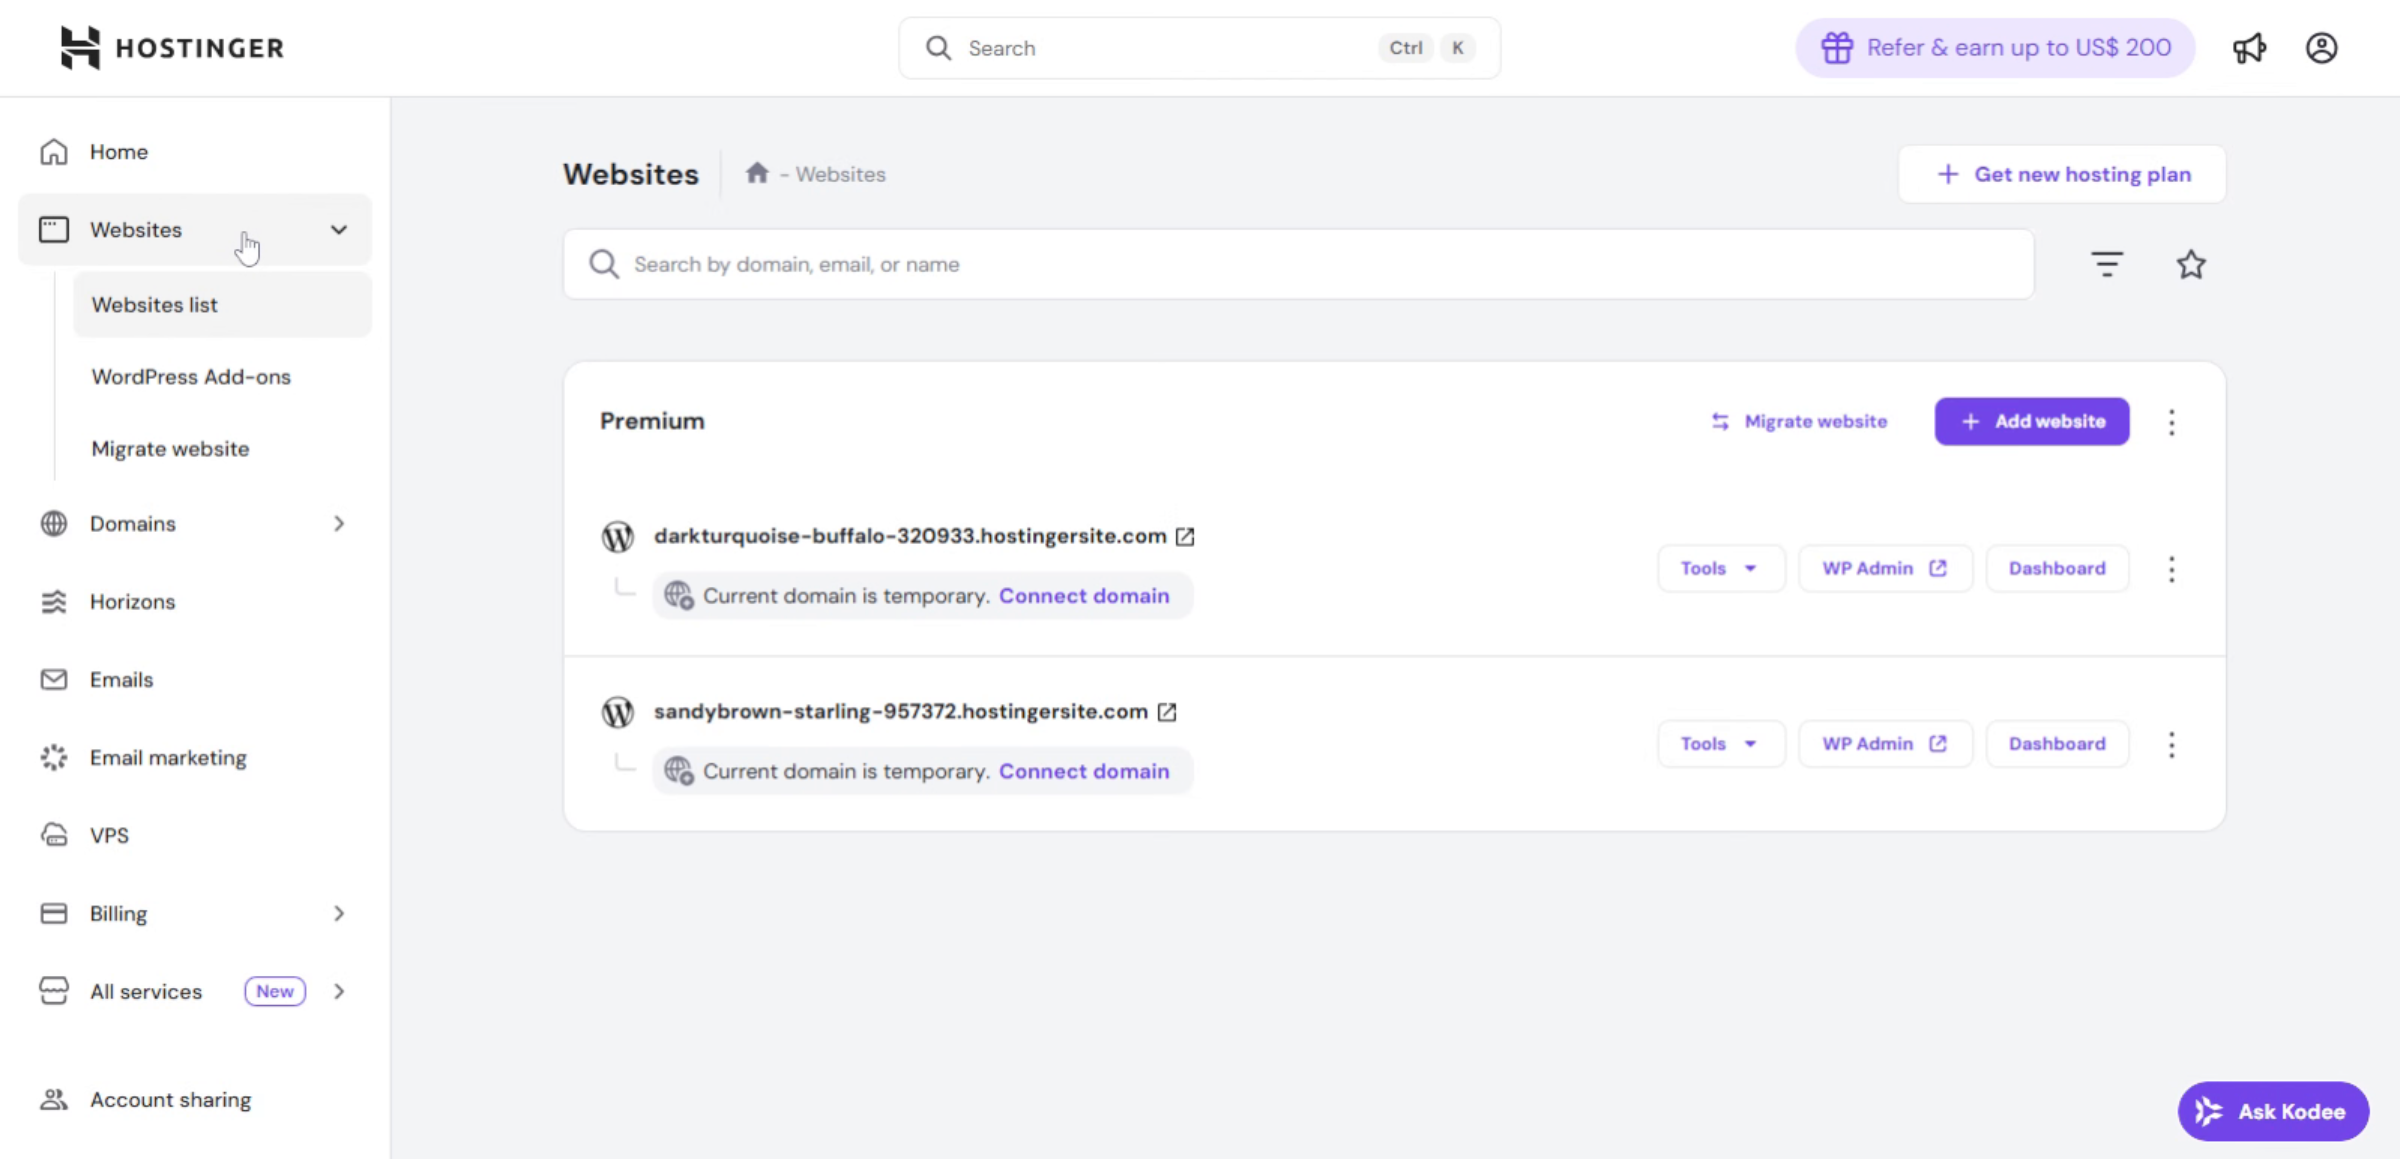Image resolution: width=2400 pixels, height=1159 pixels.
Task: Collapse the Websites sidebar section
Action: pyautogui.click(x=339, y=229)
